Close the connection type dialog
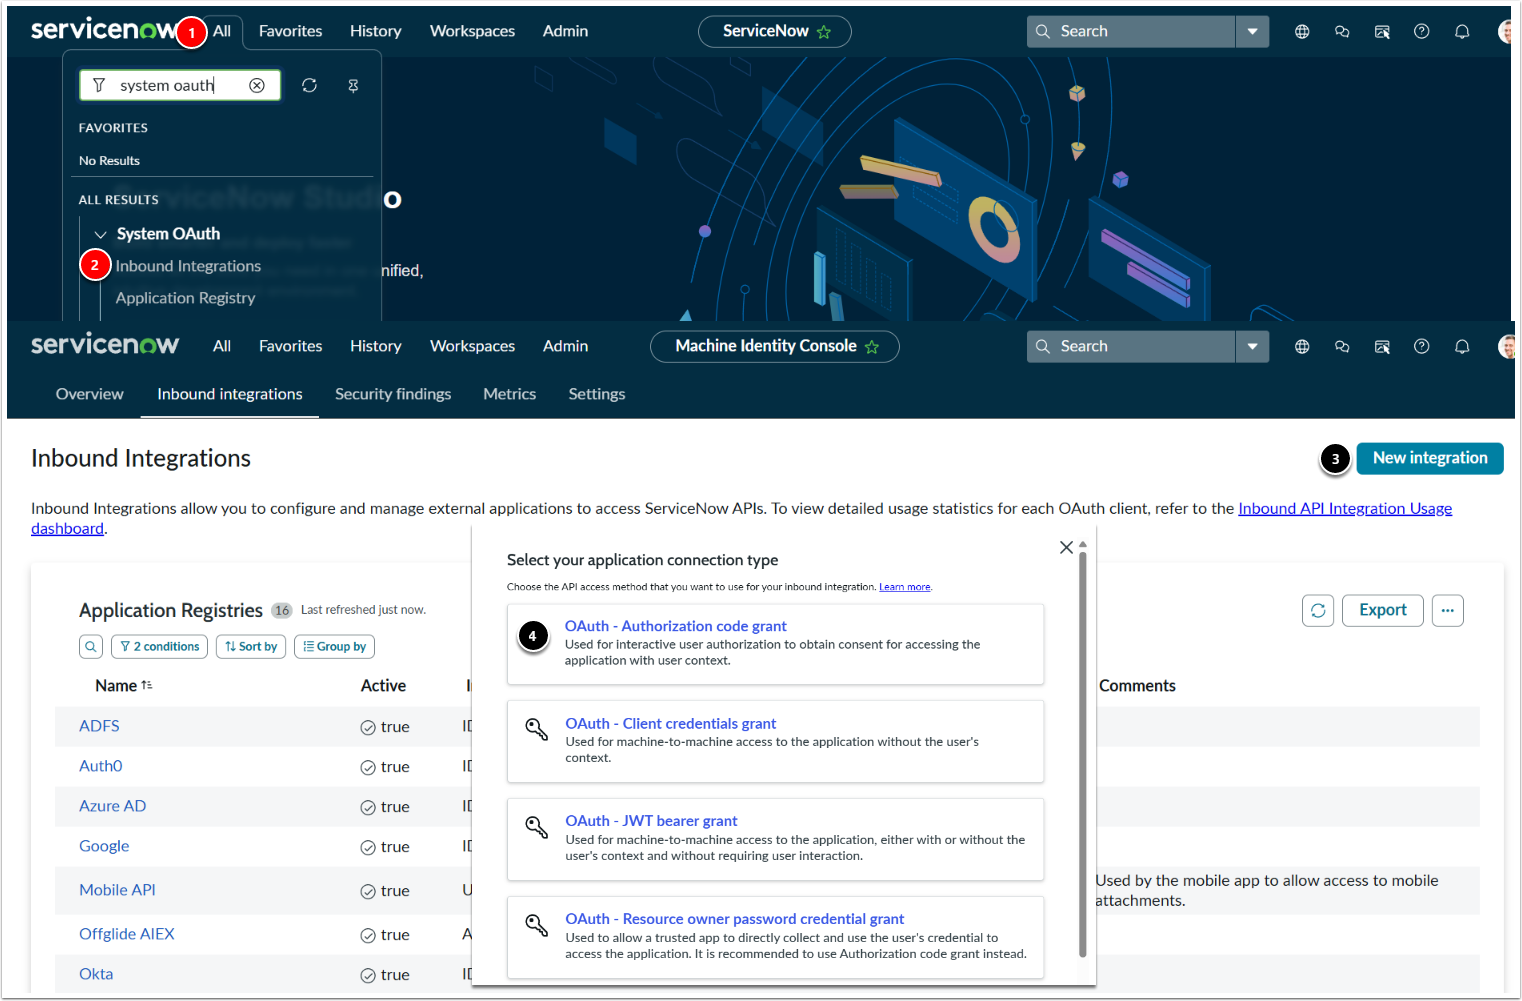 tap(1066, 547)
